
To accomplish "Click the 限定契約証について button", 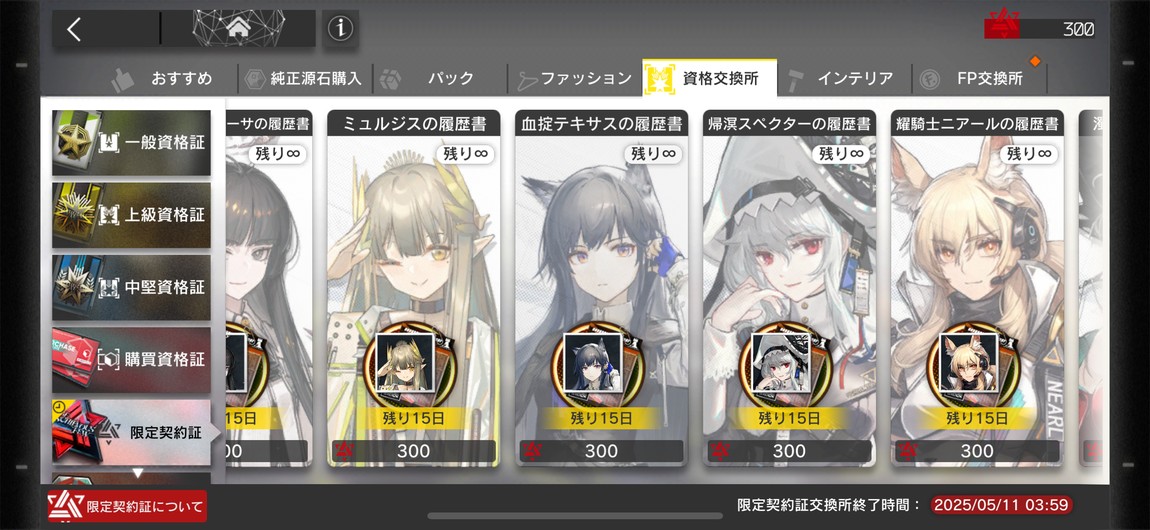I will pos(126,507).
